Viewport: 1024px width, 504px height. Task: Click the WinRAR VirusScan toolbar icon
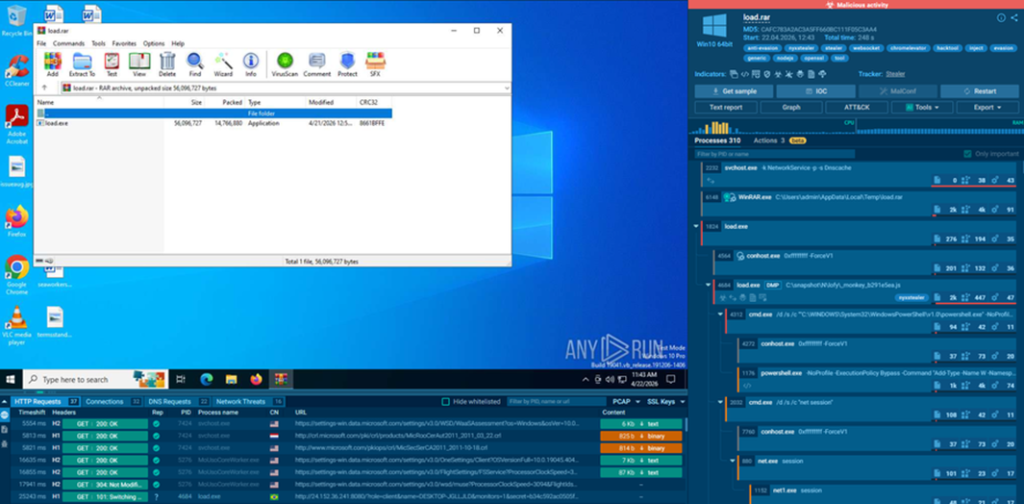point(284,65)
